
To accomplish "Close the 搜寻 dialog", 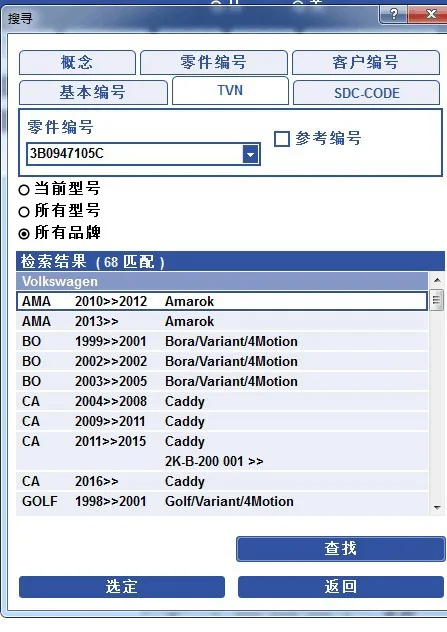I will tap(428, 15).
